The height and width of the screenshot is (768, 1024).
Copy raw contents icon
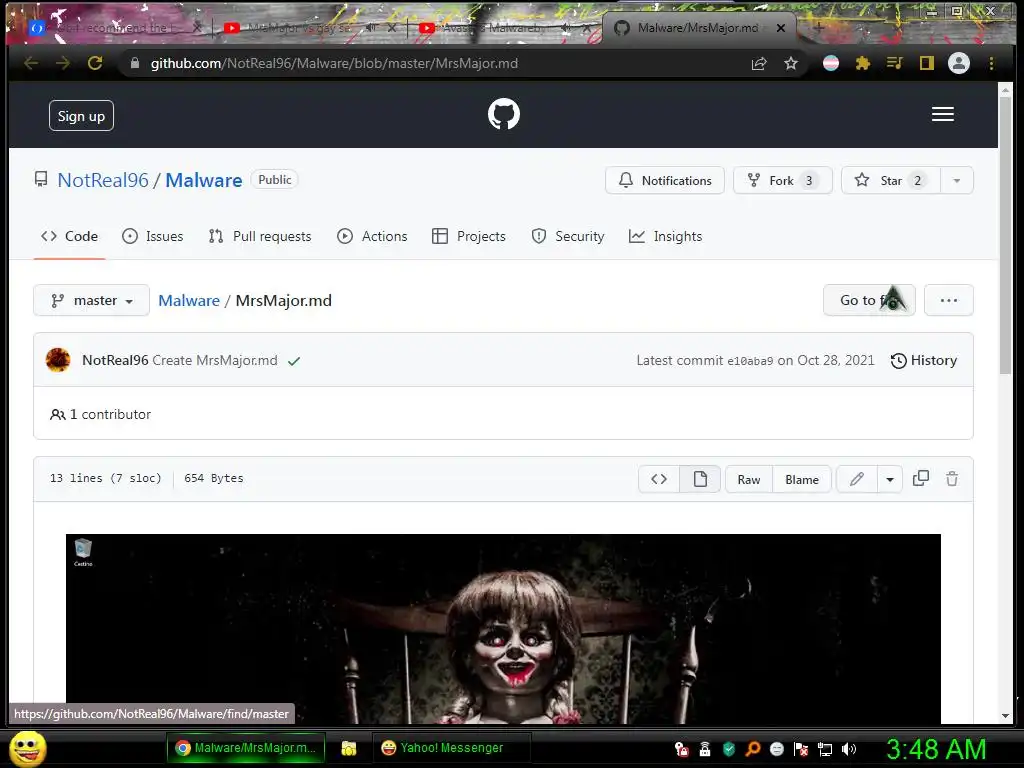(x=921, y=479)
